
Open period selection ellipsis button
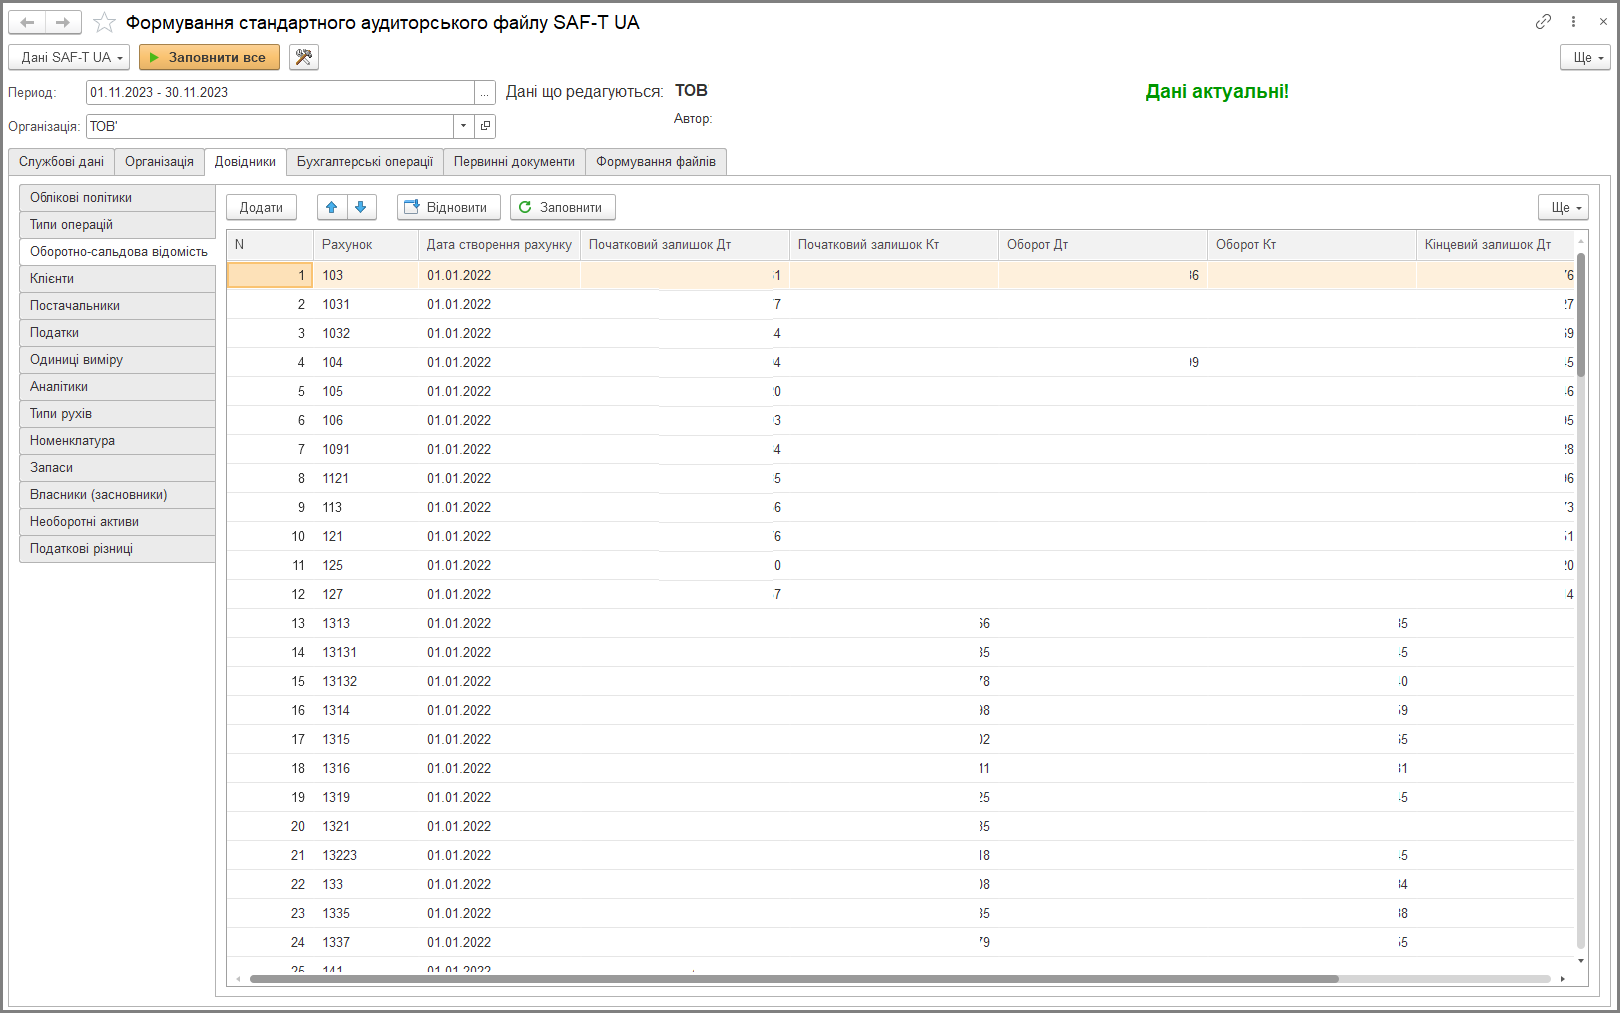click(485, 92)
